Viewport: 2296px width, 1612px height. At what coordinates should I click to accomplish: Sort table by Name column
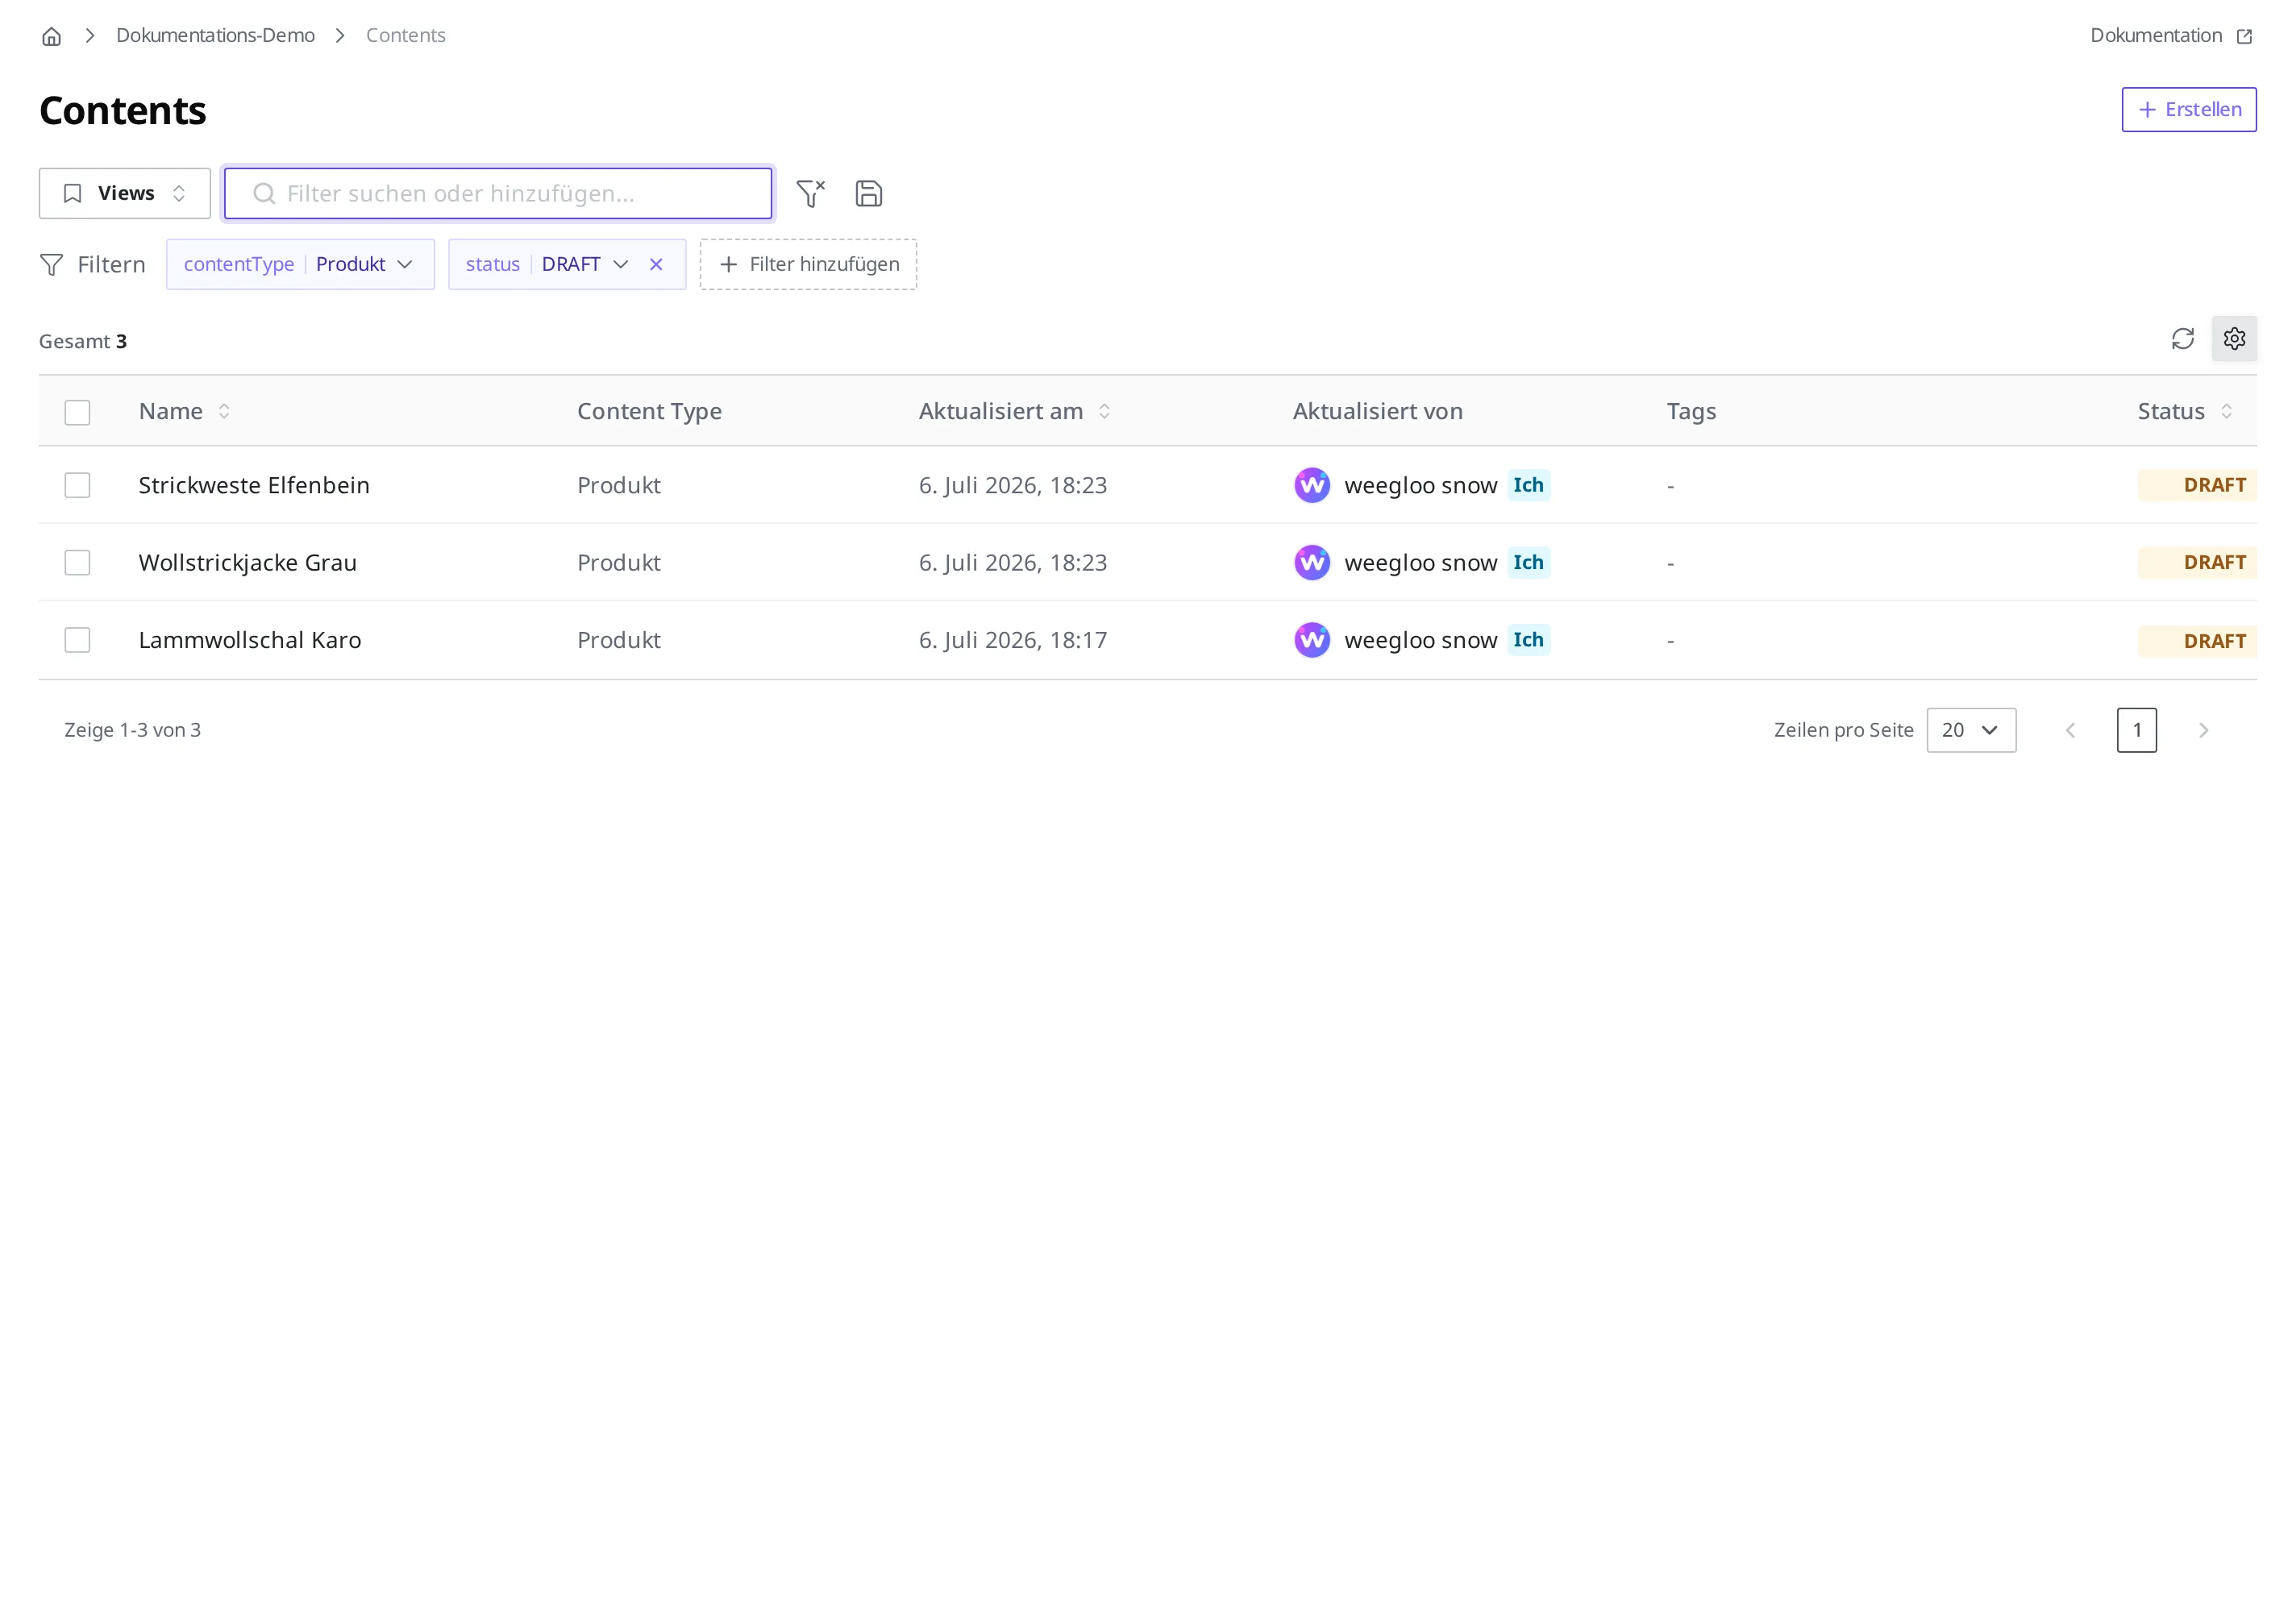224,411
